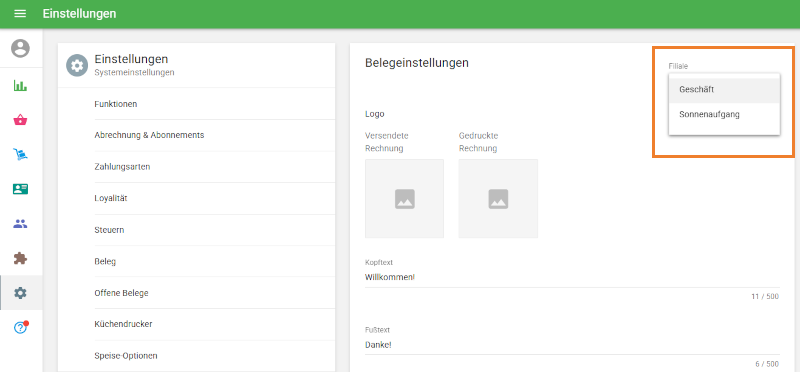Click the Systemeinstellungen subtitle
The image size is (800, 372).
(134, 72)
